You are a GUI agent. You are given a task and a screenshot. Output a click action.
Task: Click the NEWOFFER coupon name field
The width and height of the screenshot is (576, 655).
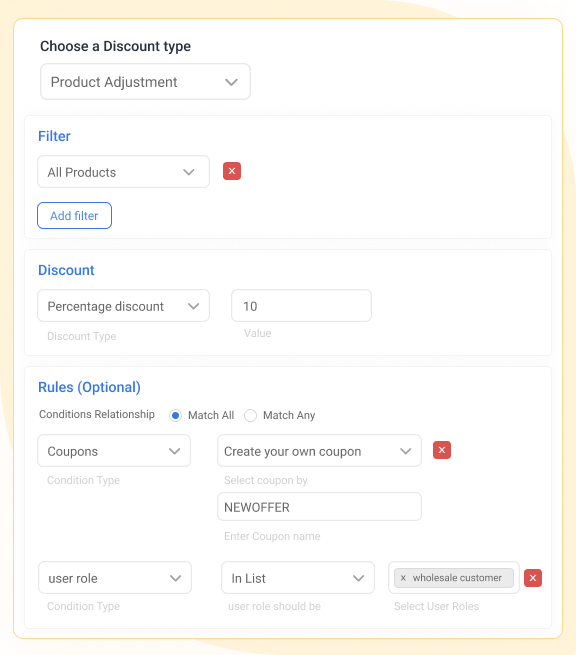pyautogui.click(x=320, y=507)
